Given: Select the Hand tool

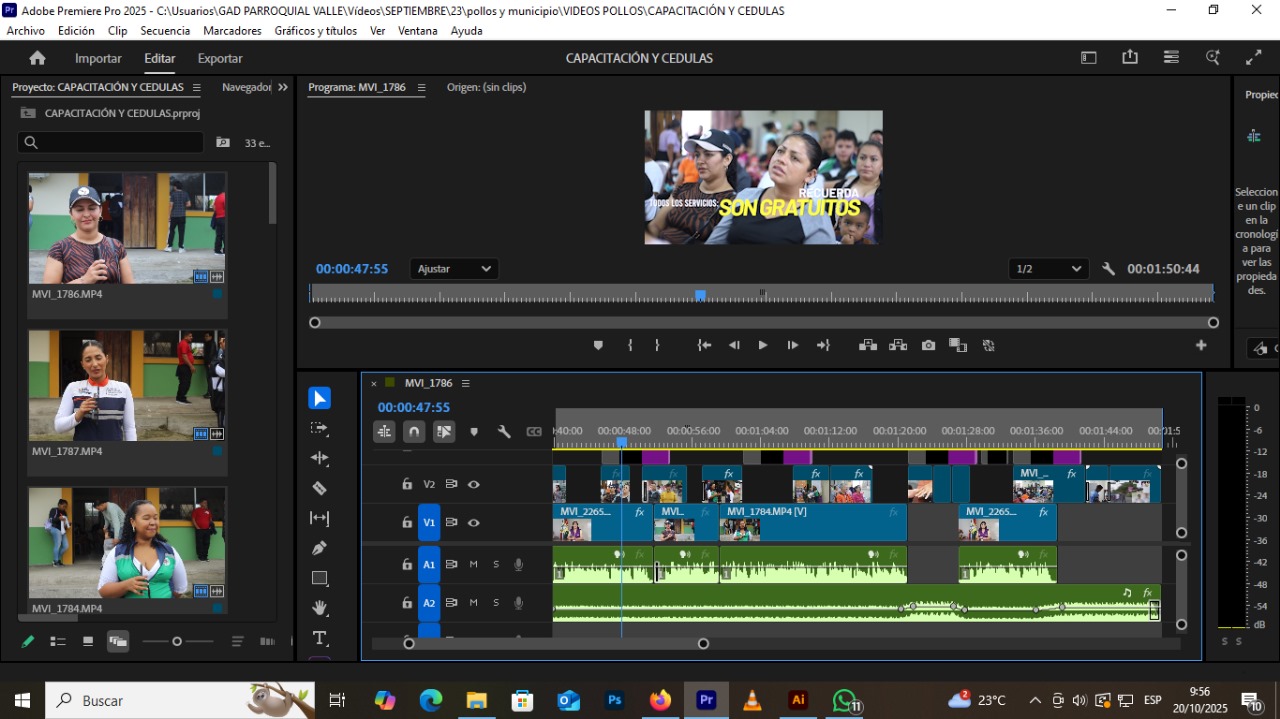Looking at the screenshot, I should click(x=320, y=608).
